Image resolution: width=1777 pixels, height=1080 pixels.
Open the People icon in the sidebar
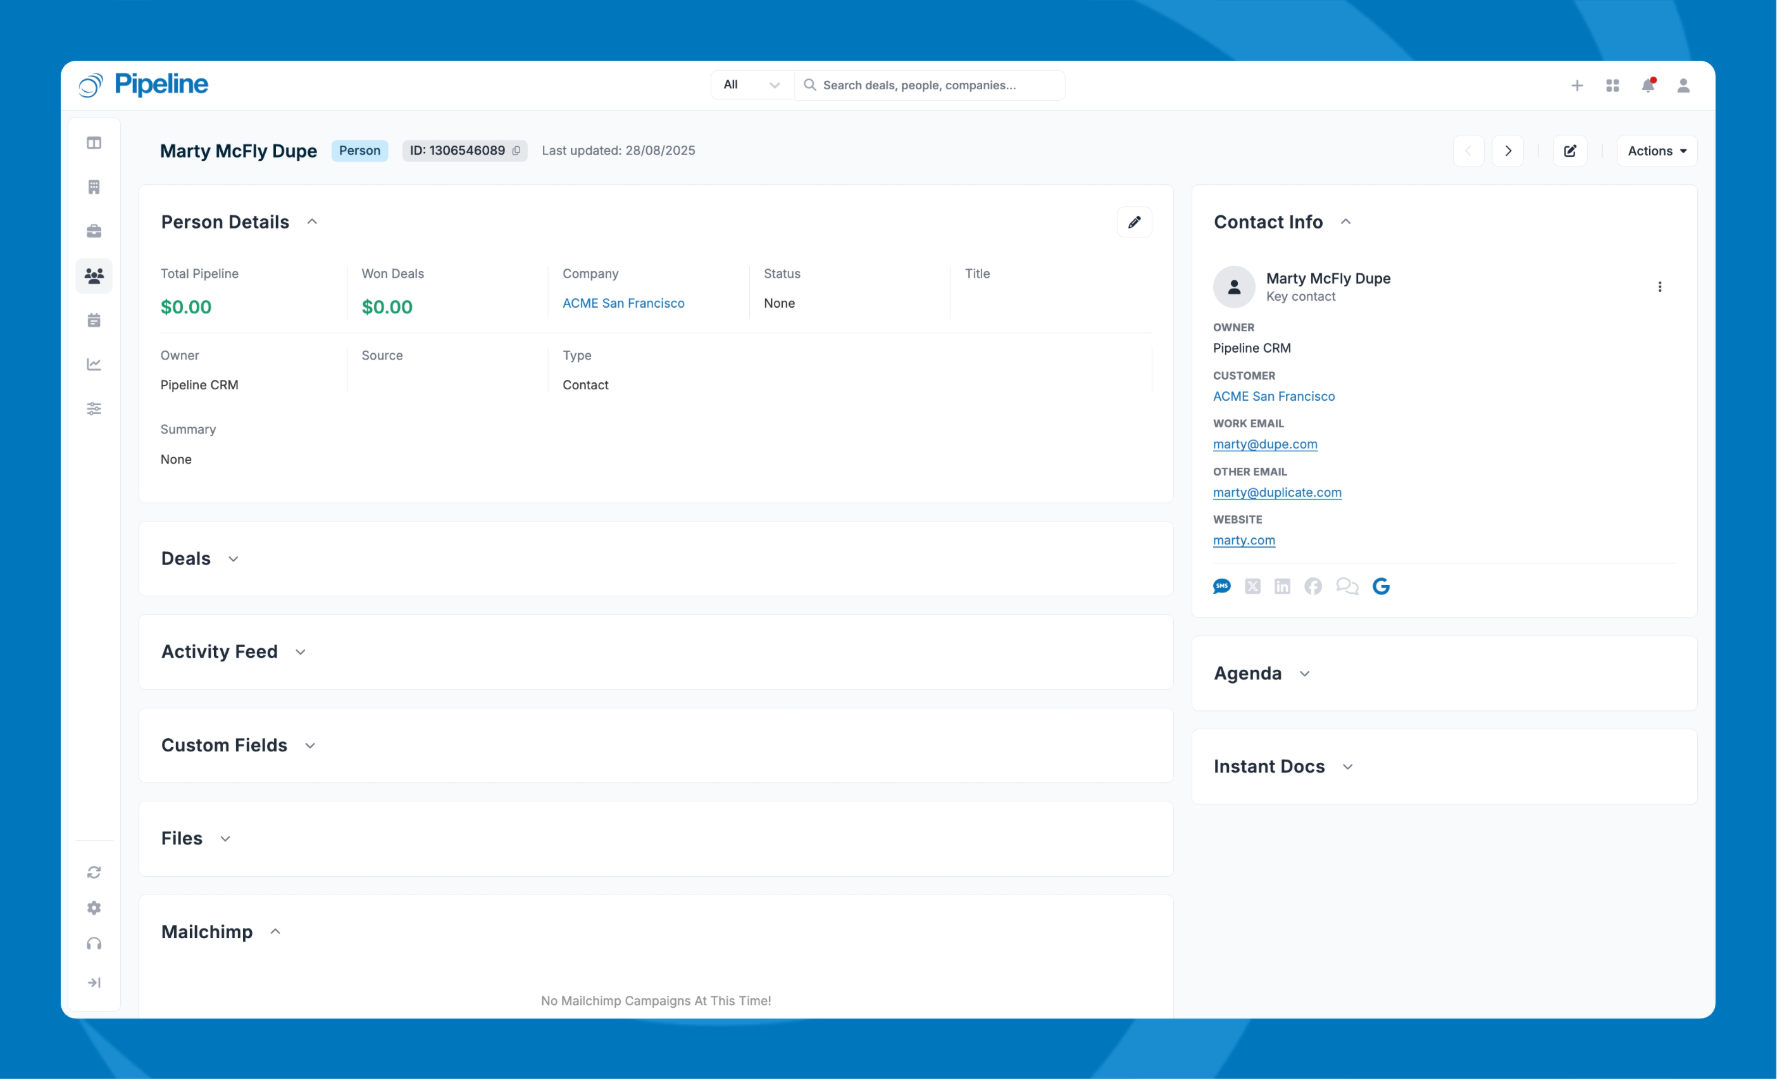coord(94,276)
